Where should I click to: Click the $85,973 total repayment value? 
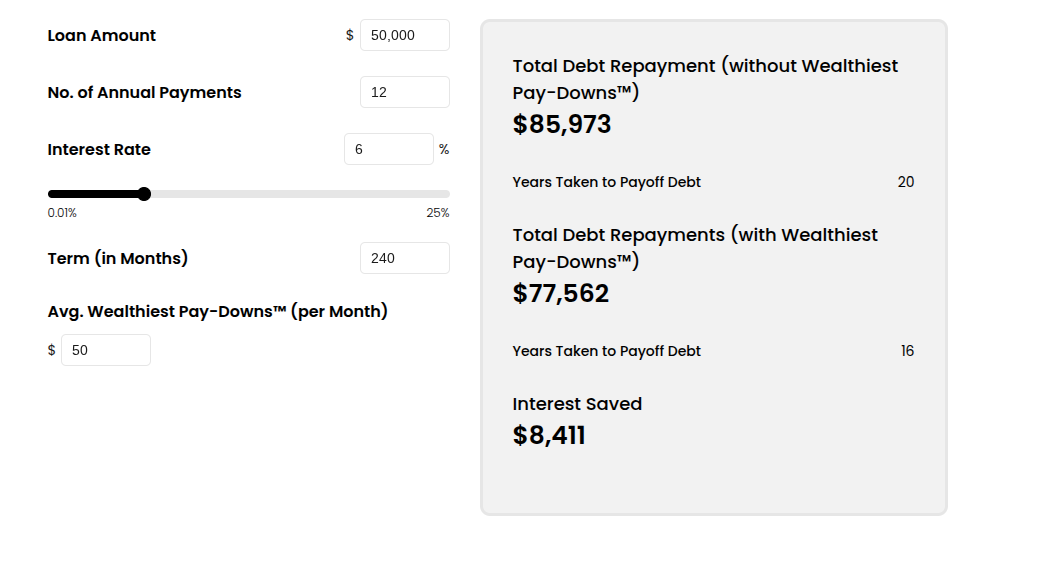[x=562, y=124]
